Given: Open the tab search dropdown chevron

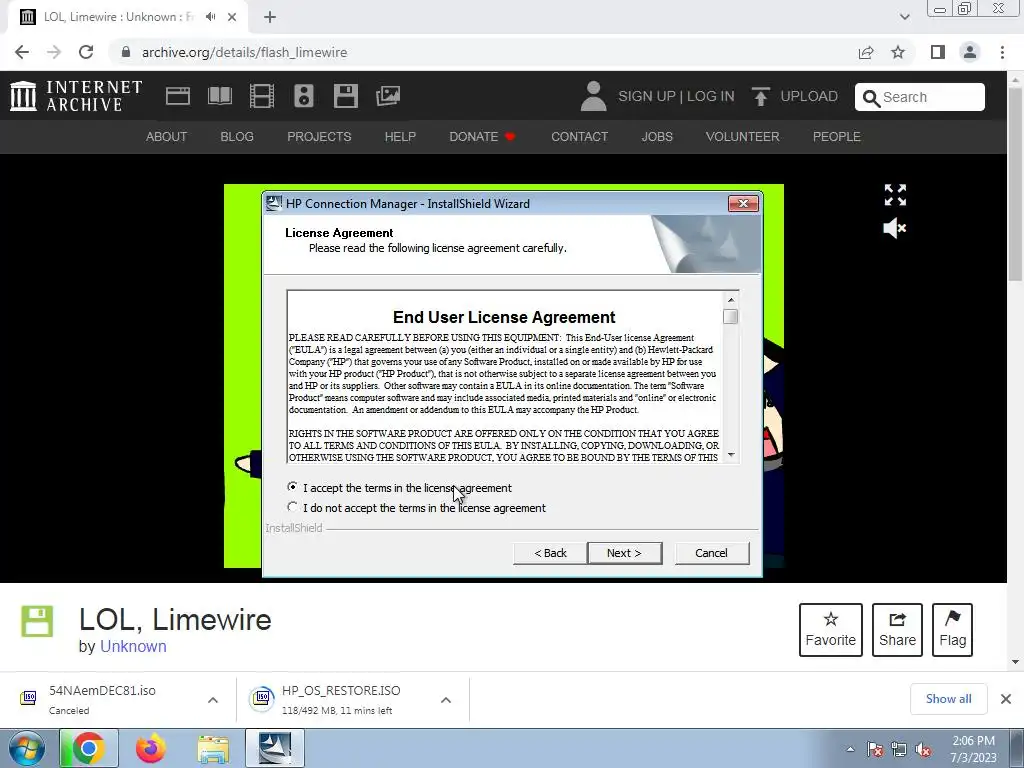Looking at the screenshot, I should [904, 17].
